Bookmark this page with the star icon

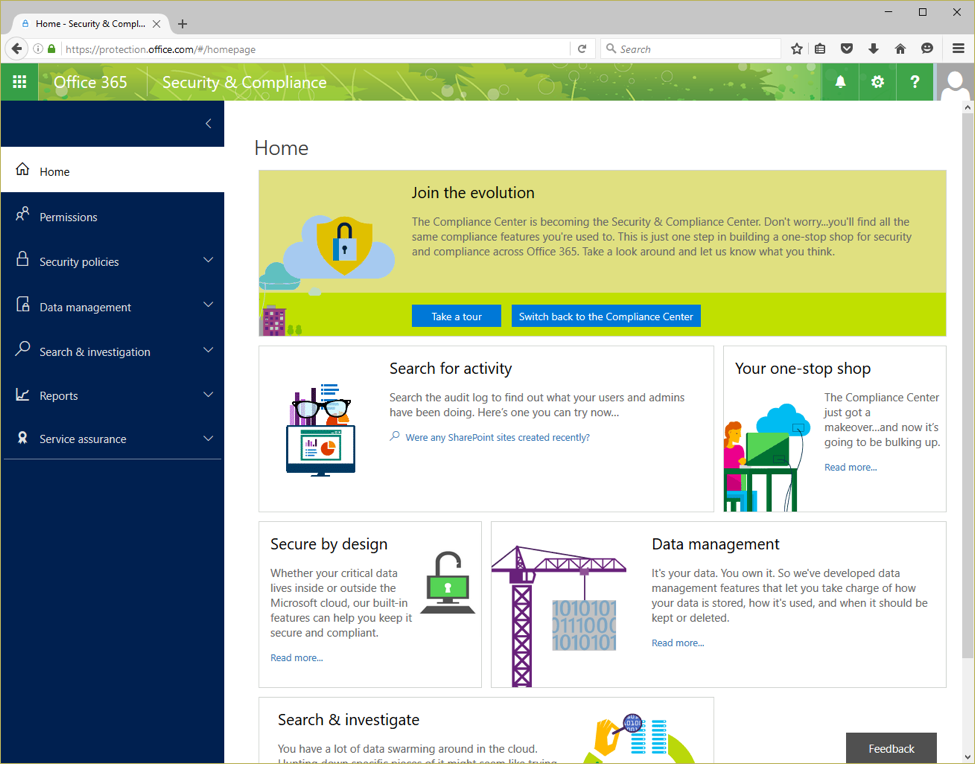797,49
